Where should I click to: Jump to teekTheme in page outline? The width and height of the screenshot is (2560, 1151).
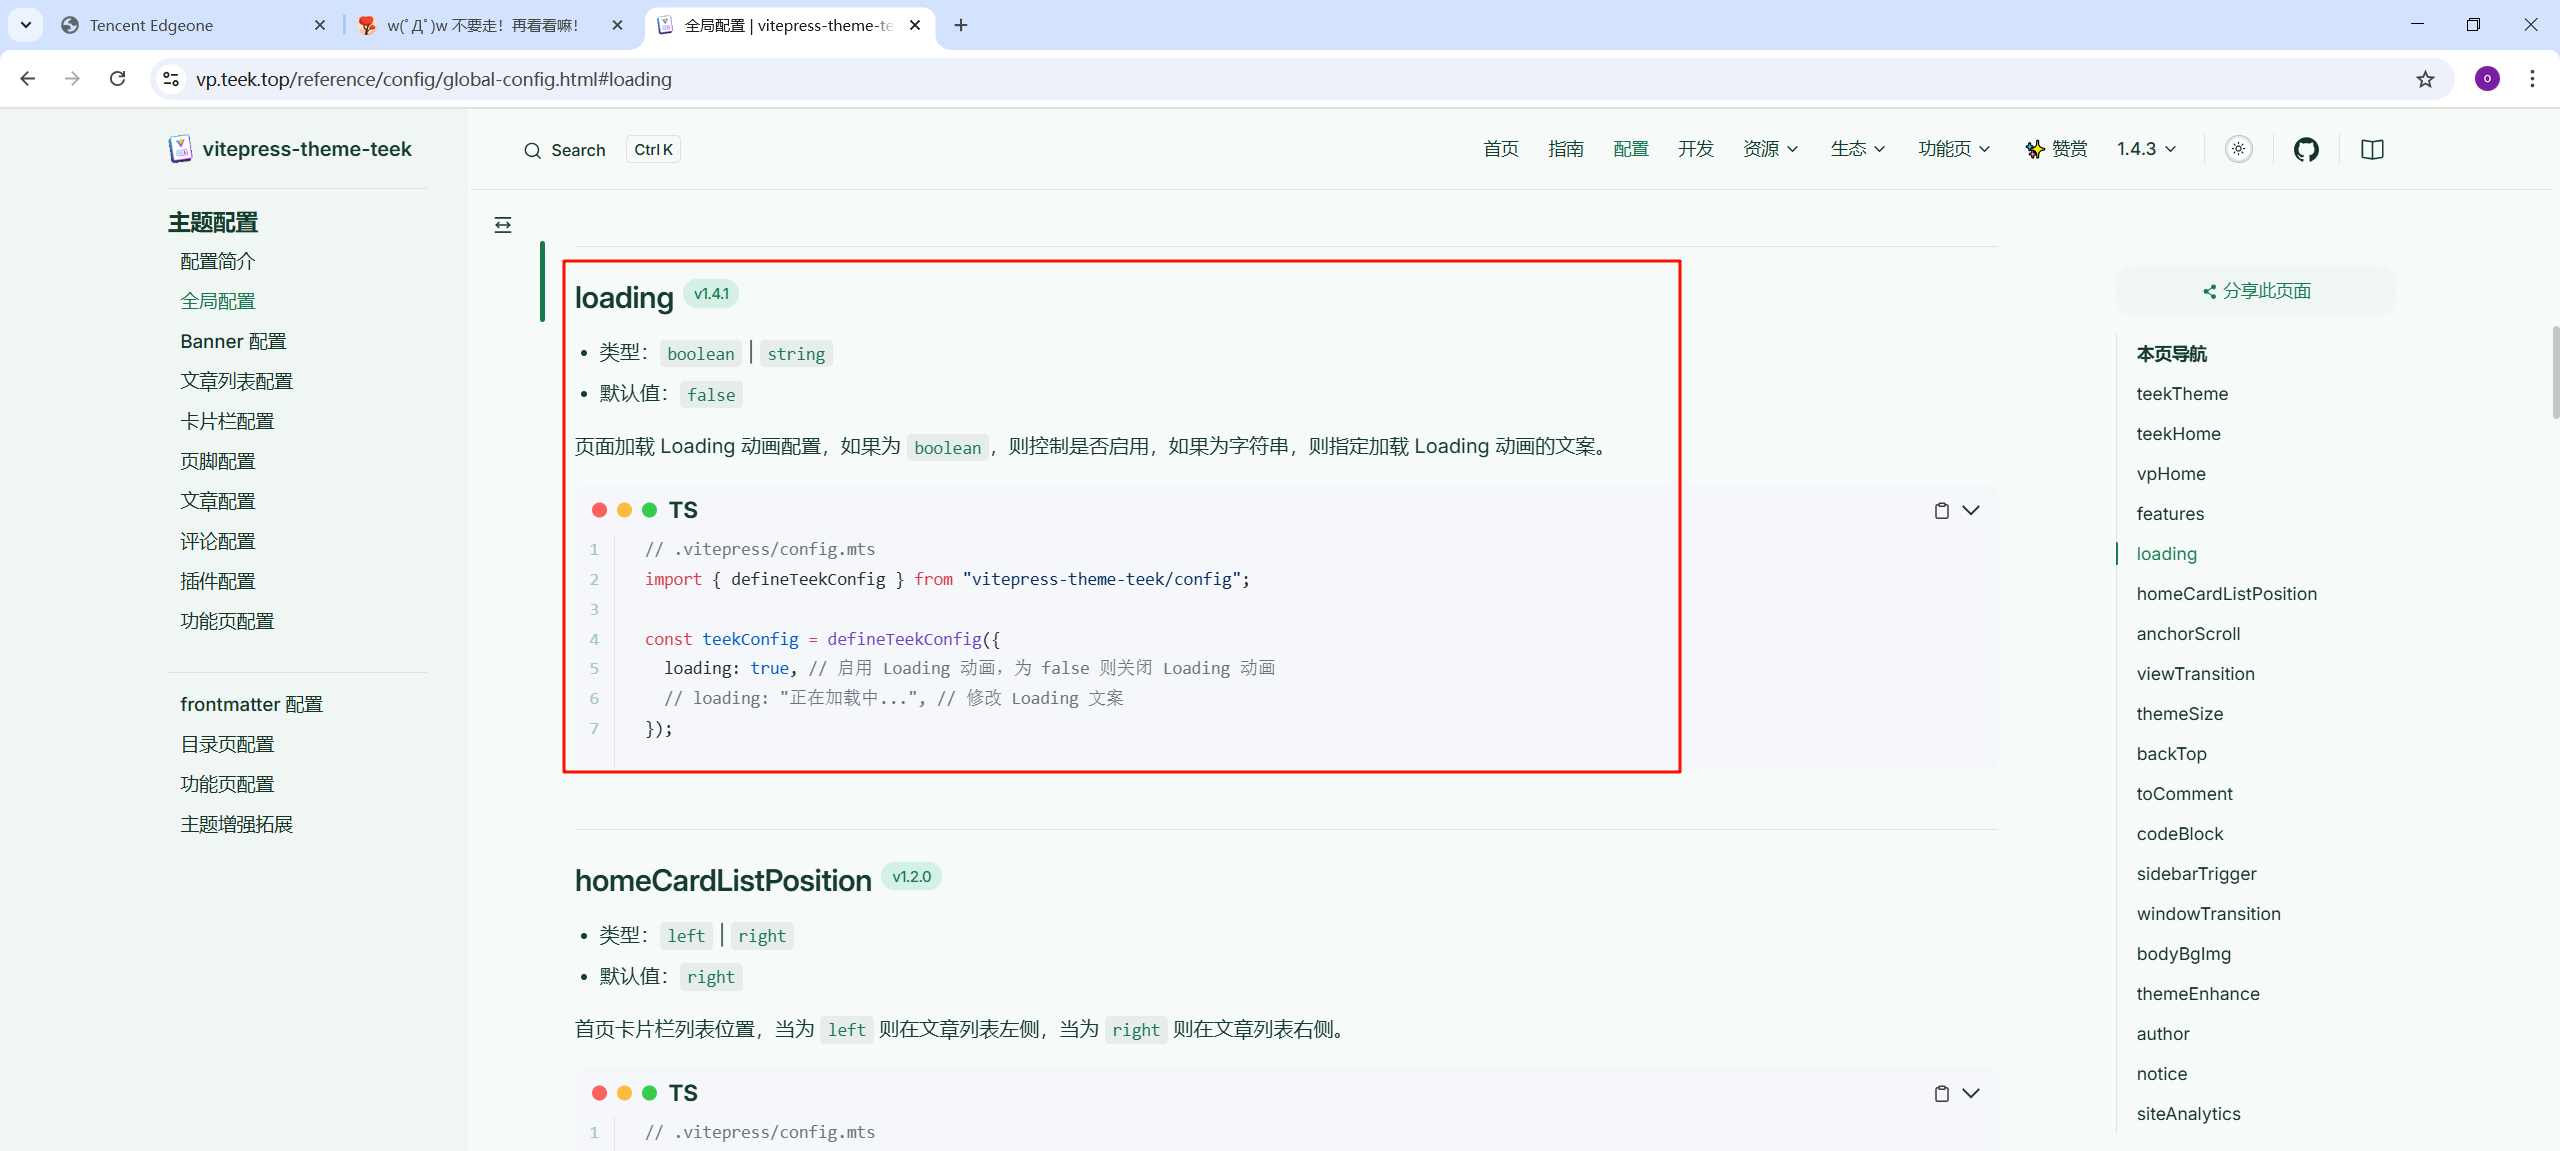coord(2182,394)
